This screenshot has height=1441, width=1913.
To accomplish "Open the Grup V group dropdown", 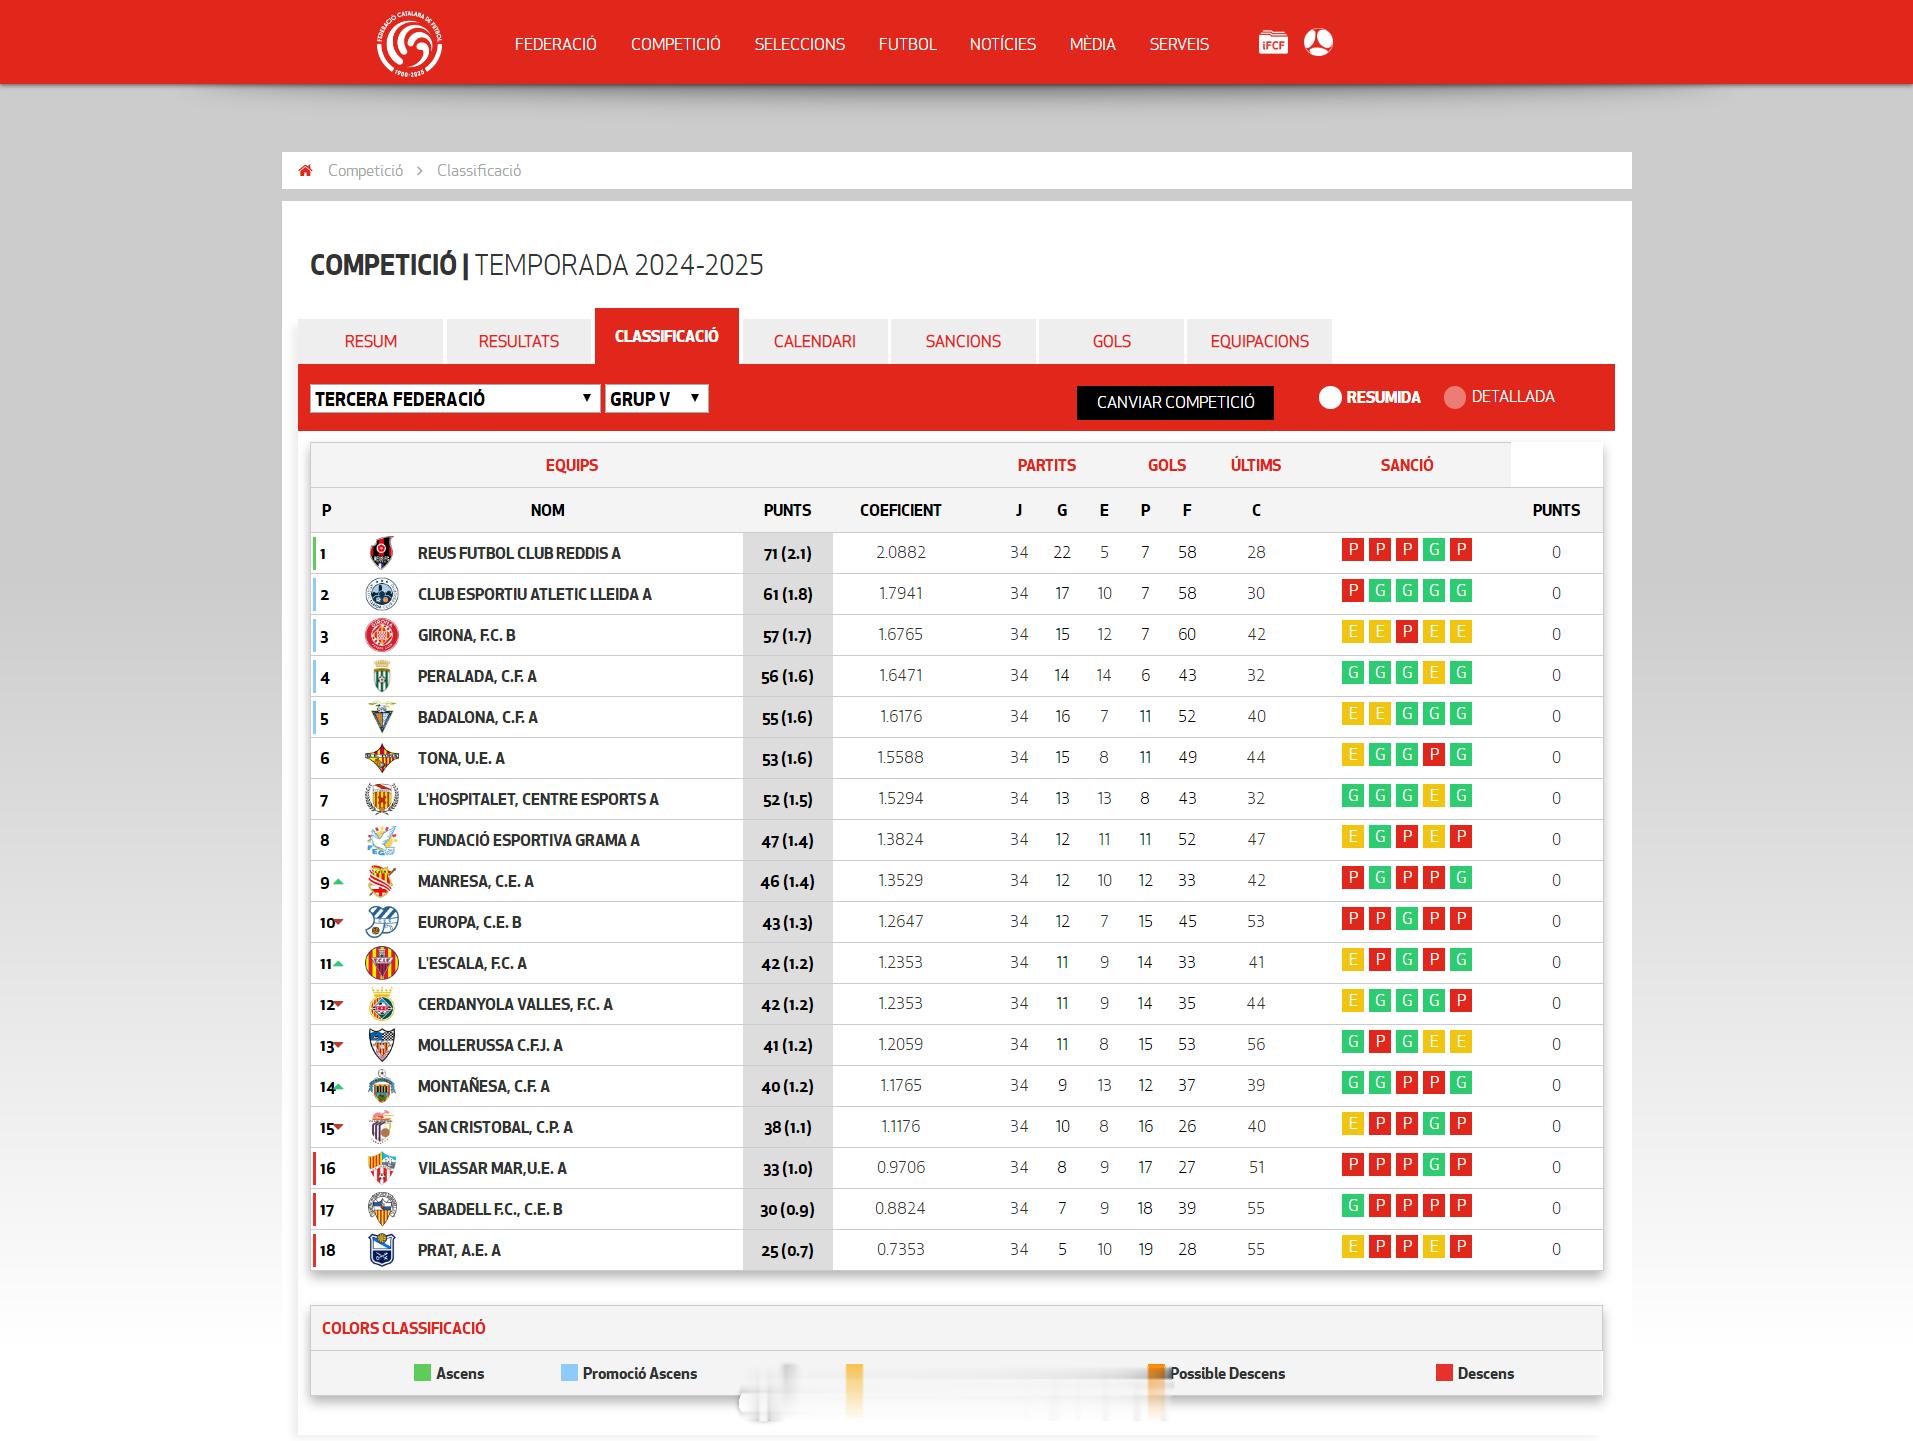I will (656, 398).
